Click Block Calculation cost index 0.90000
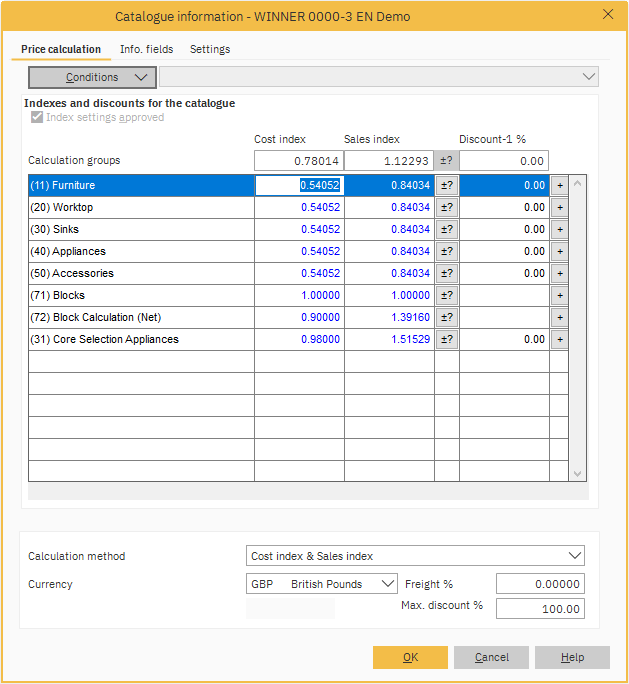This screenshot has height=684, width=629. point(299,318)
